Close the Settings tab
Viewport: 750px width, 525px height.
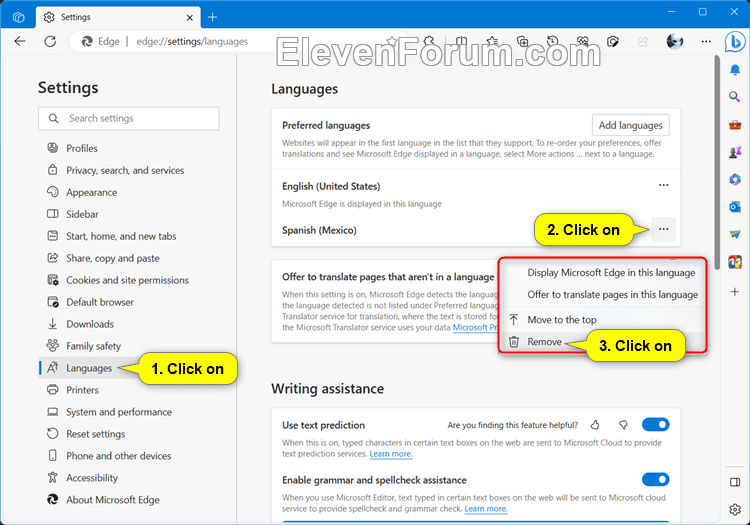point(190,18)
